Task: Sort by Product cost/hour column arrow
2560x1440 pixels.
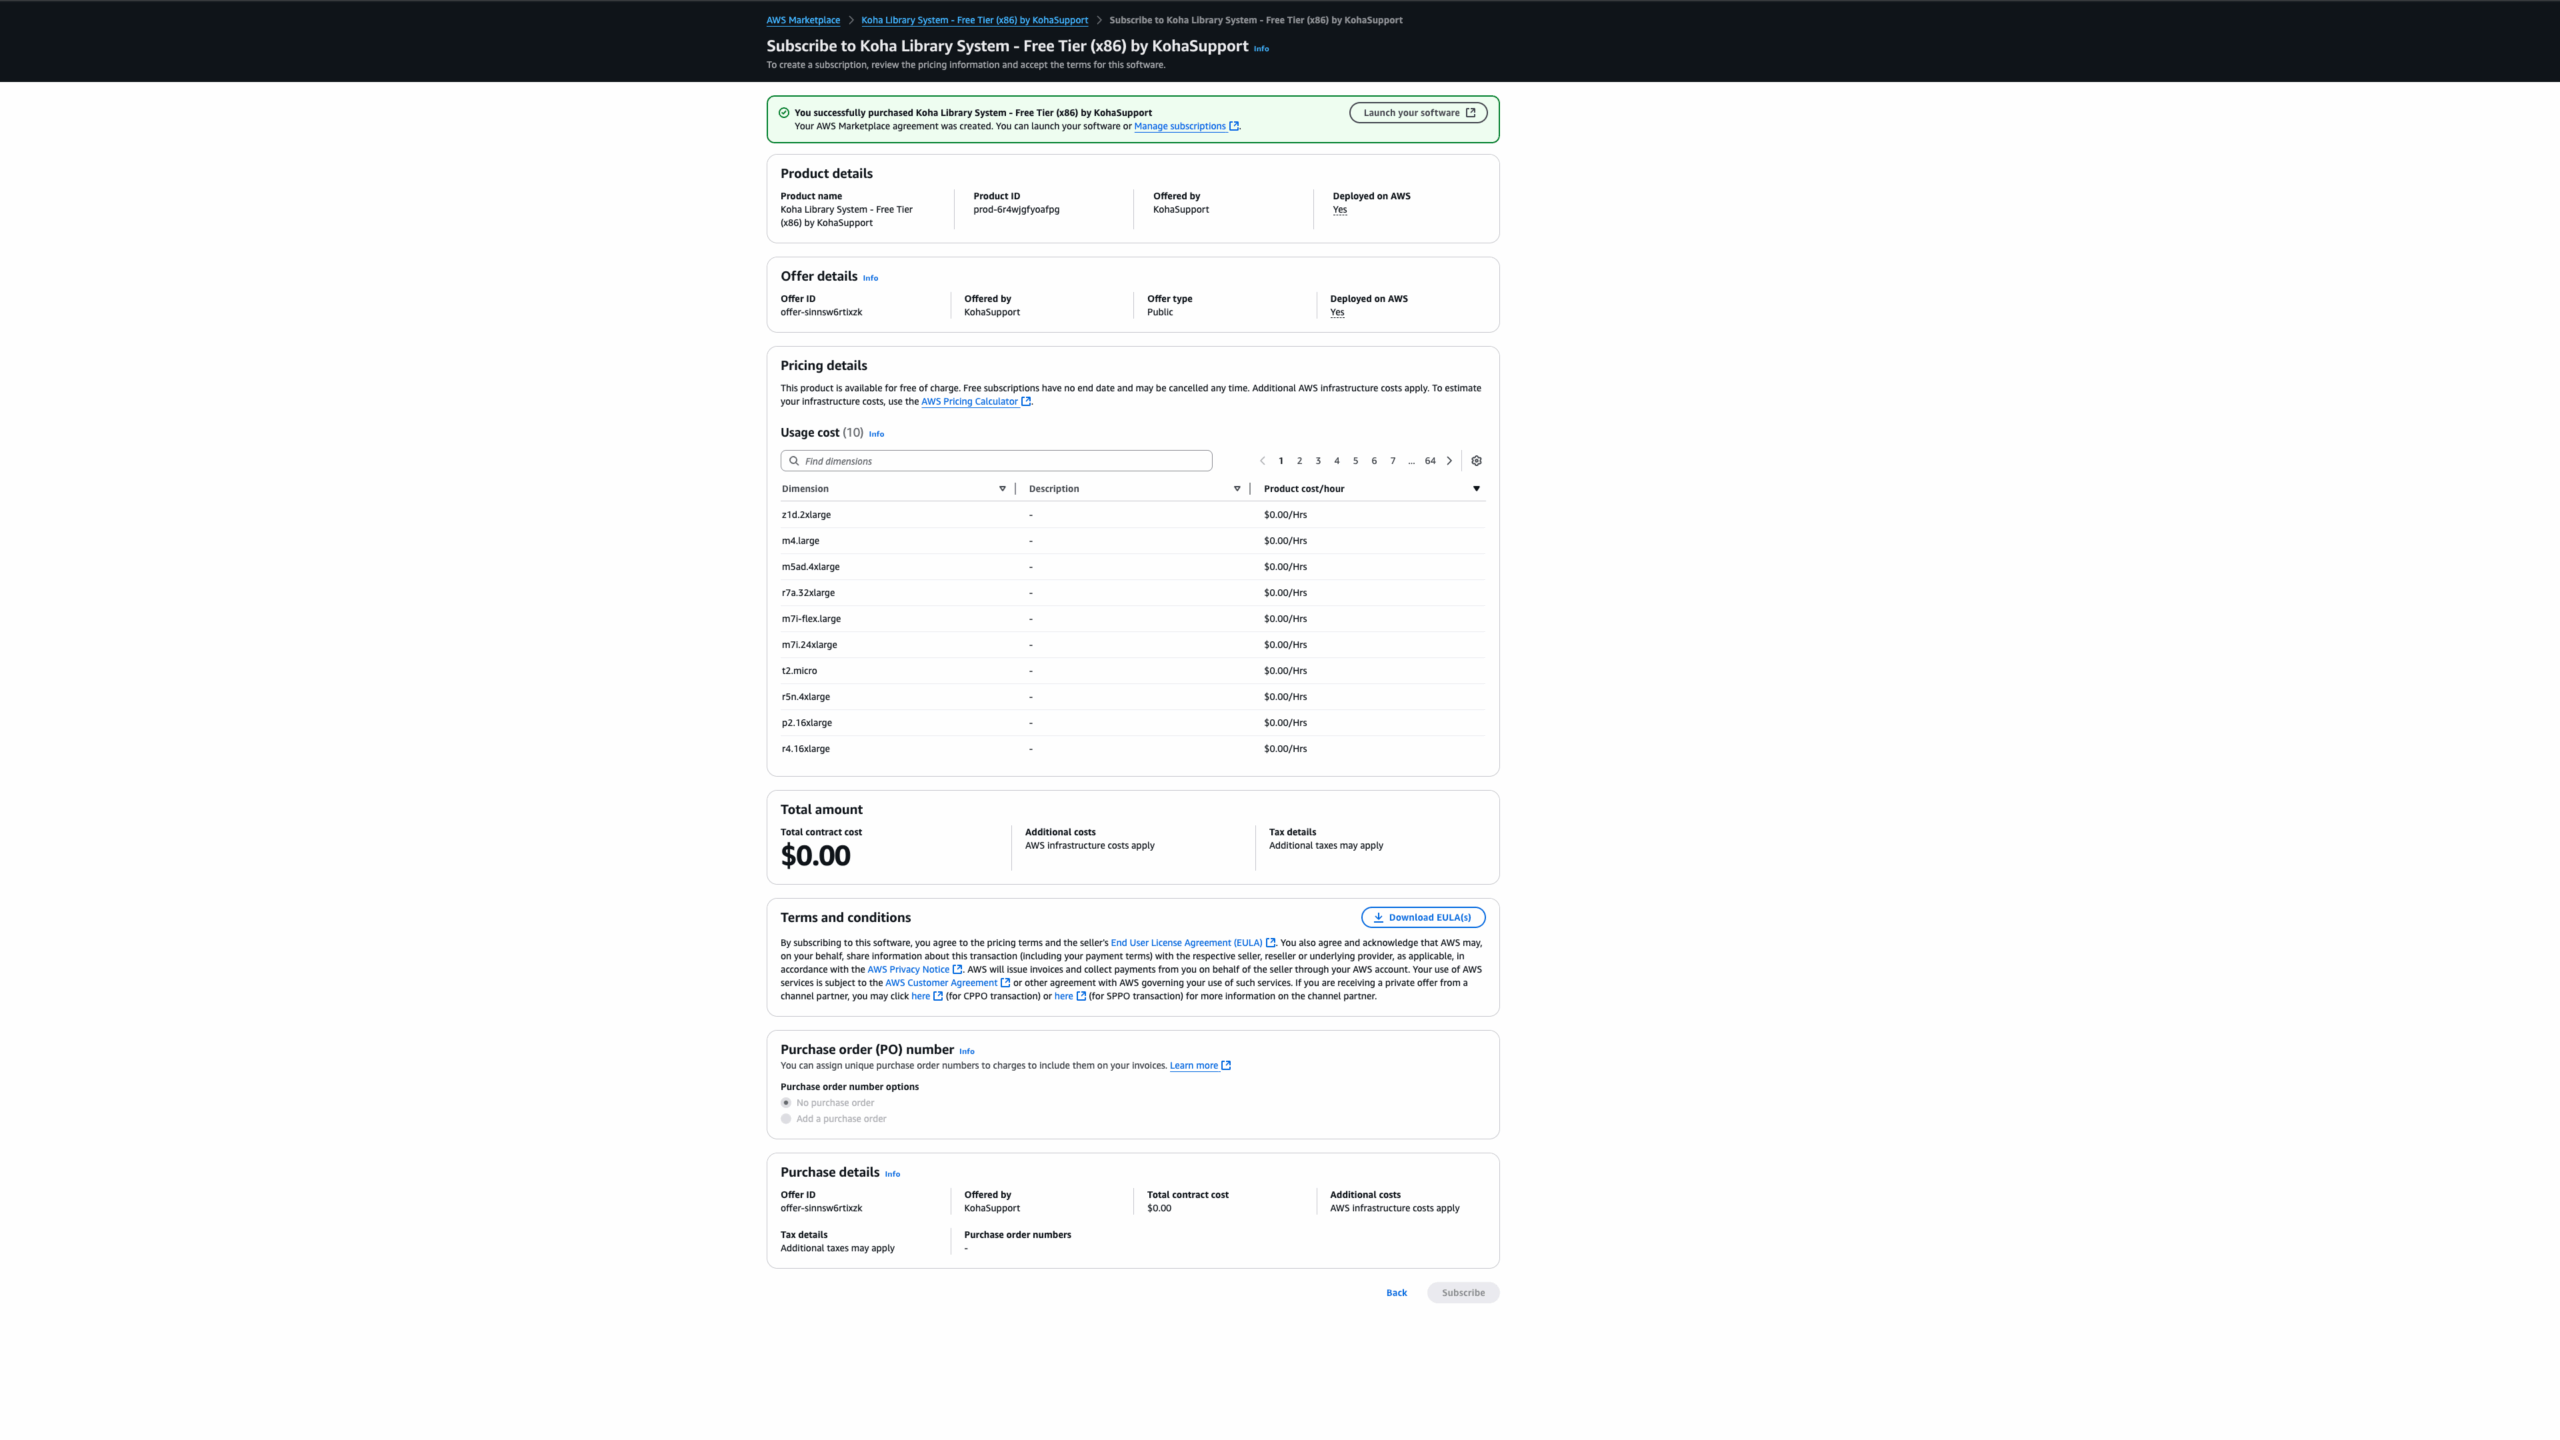Action: click(1476, 489)
